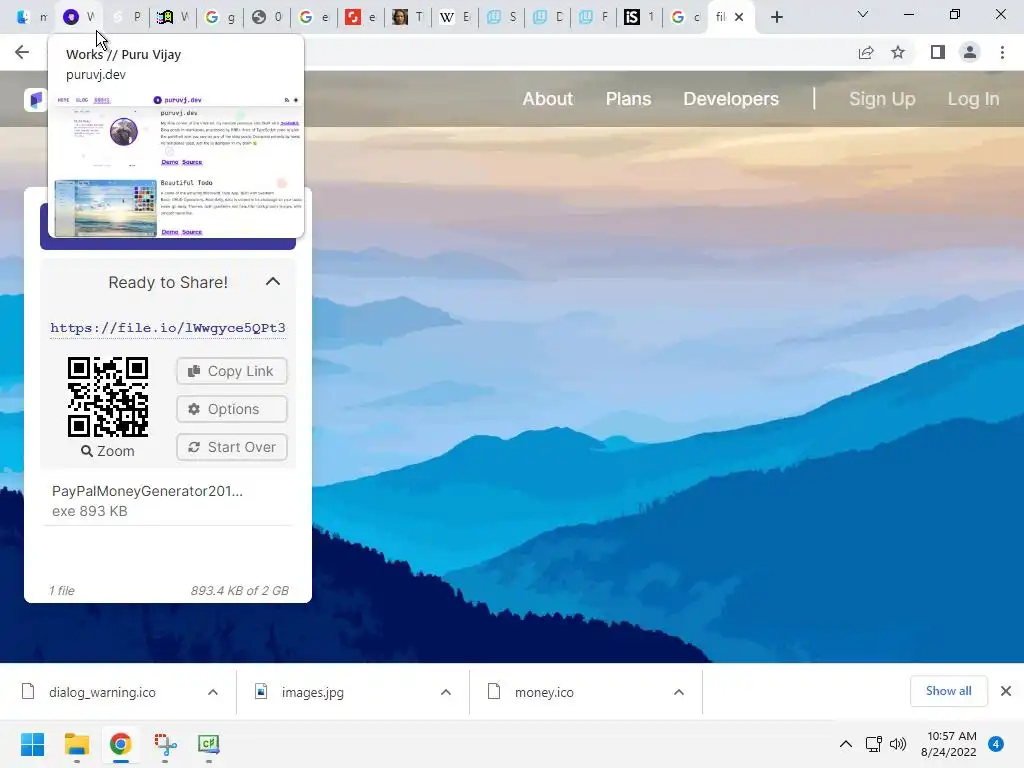Switch to the first tab in tab strip

click(31, 17)
